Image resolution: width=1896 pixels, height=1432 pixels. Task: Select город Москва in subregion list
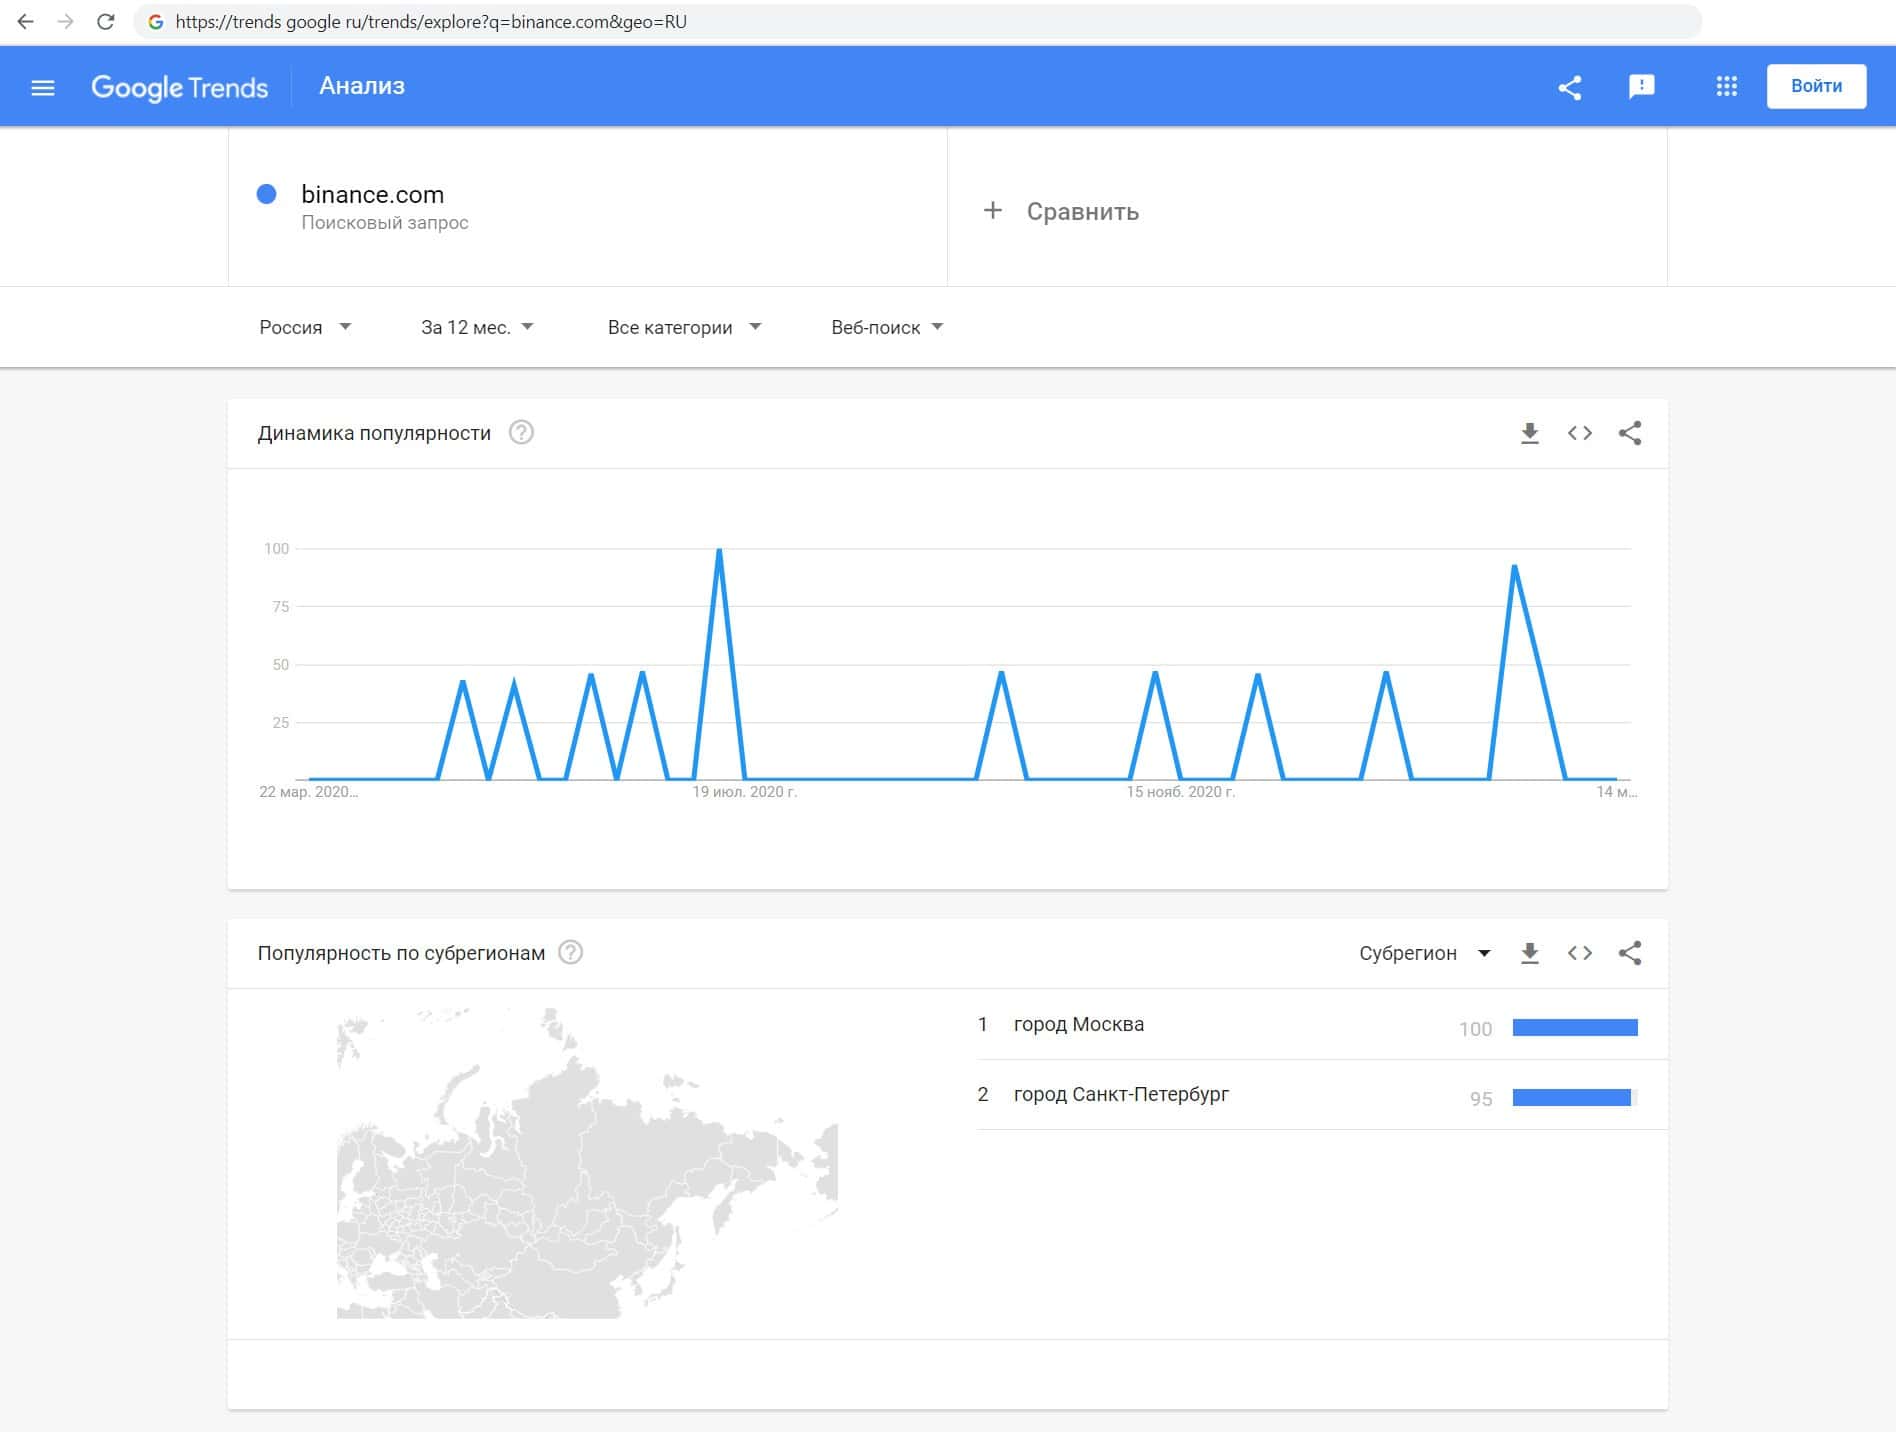pos(1078,1024)
